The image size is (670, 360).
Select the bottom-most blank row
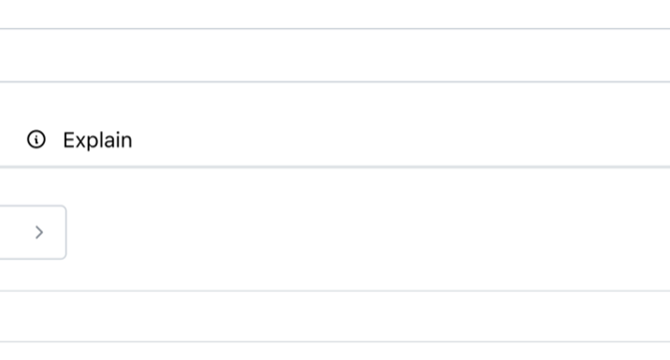click(x=335, y=351)
